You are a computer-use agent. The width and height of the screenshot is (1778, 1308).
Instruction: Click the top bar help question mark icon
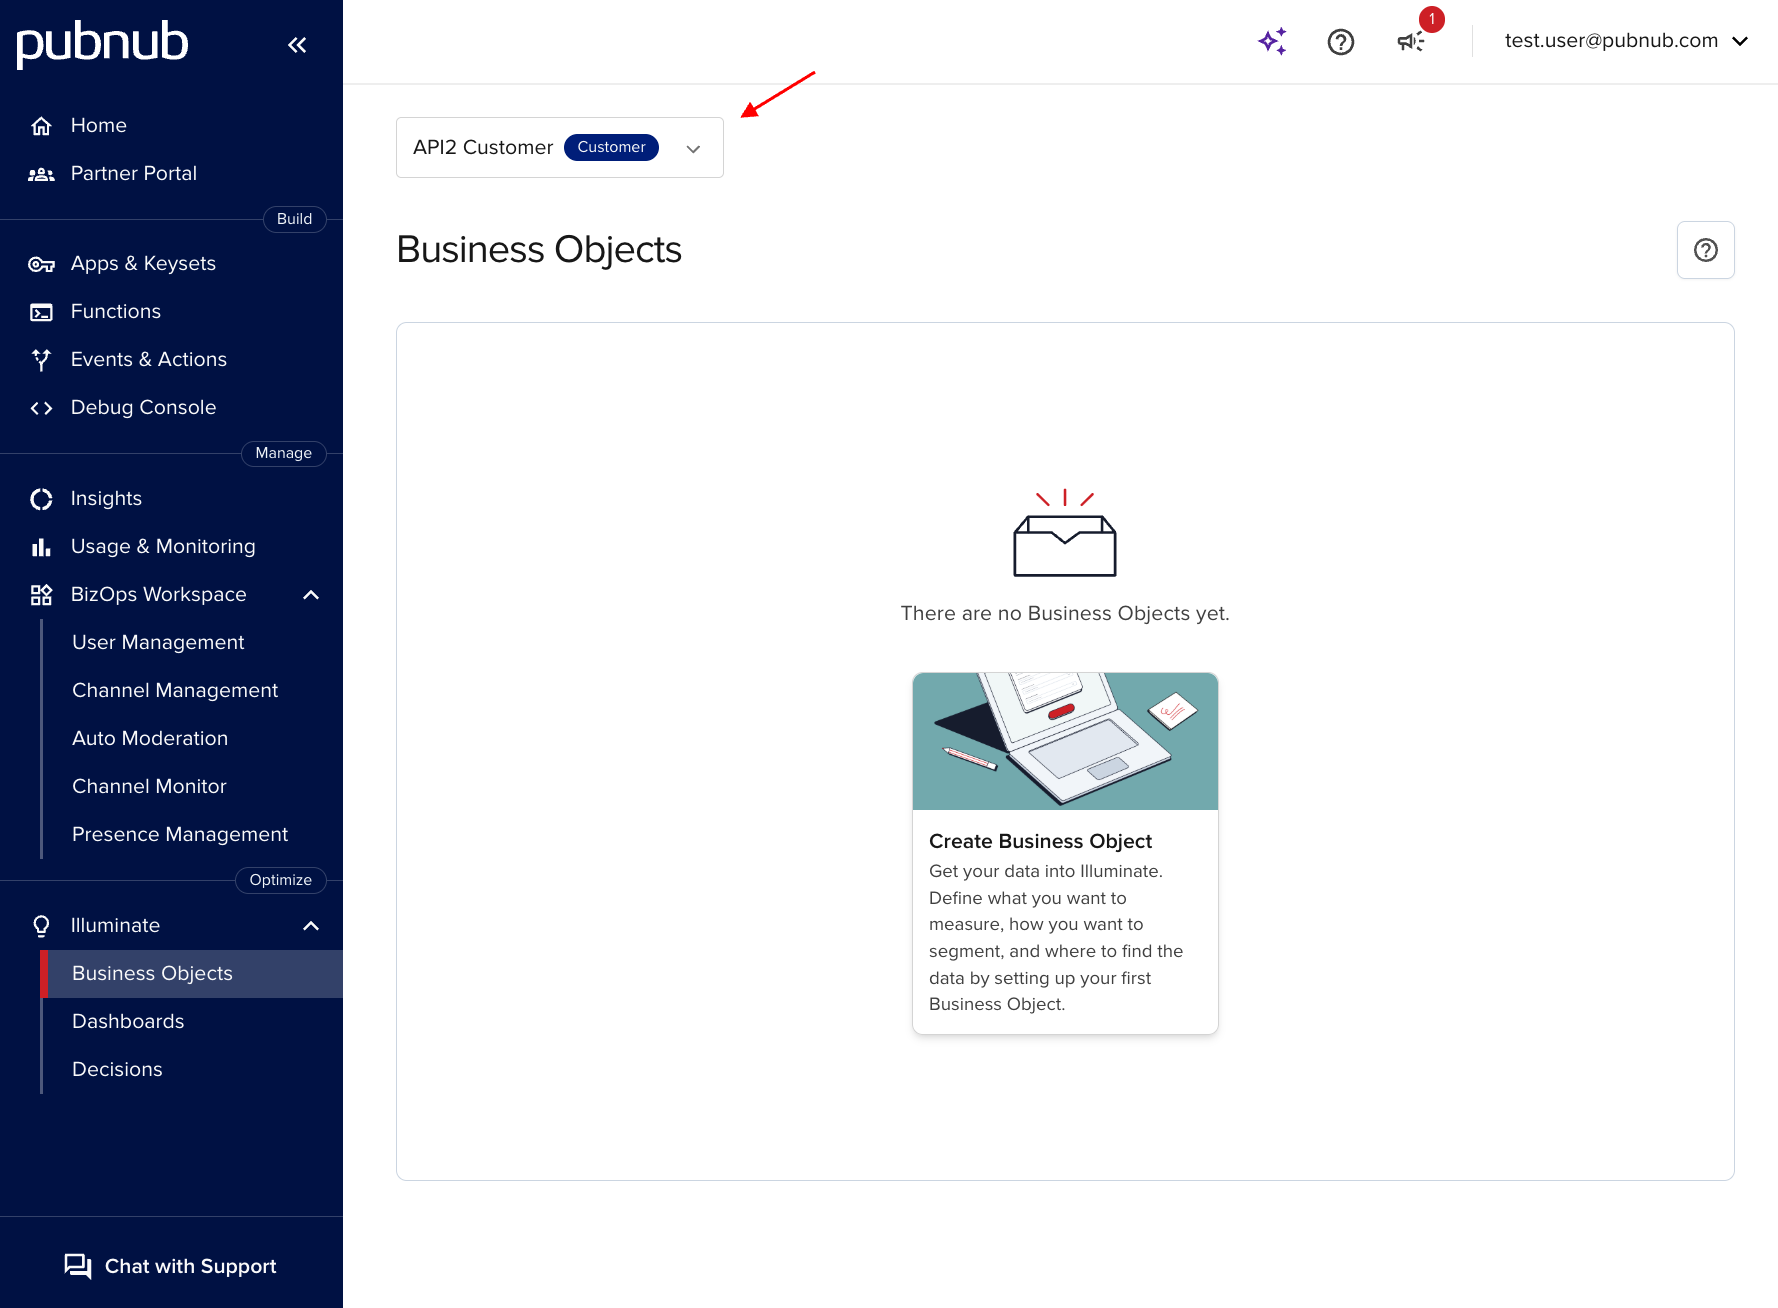1340,41
